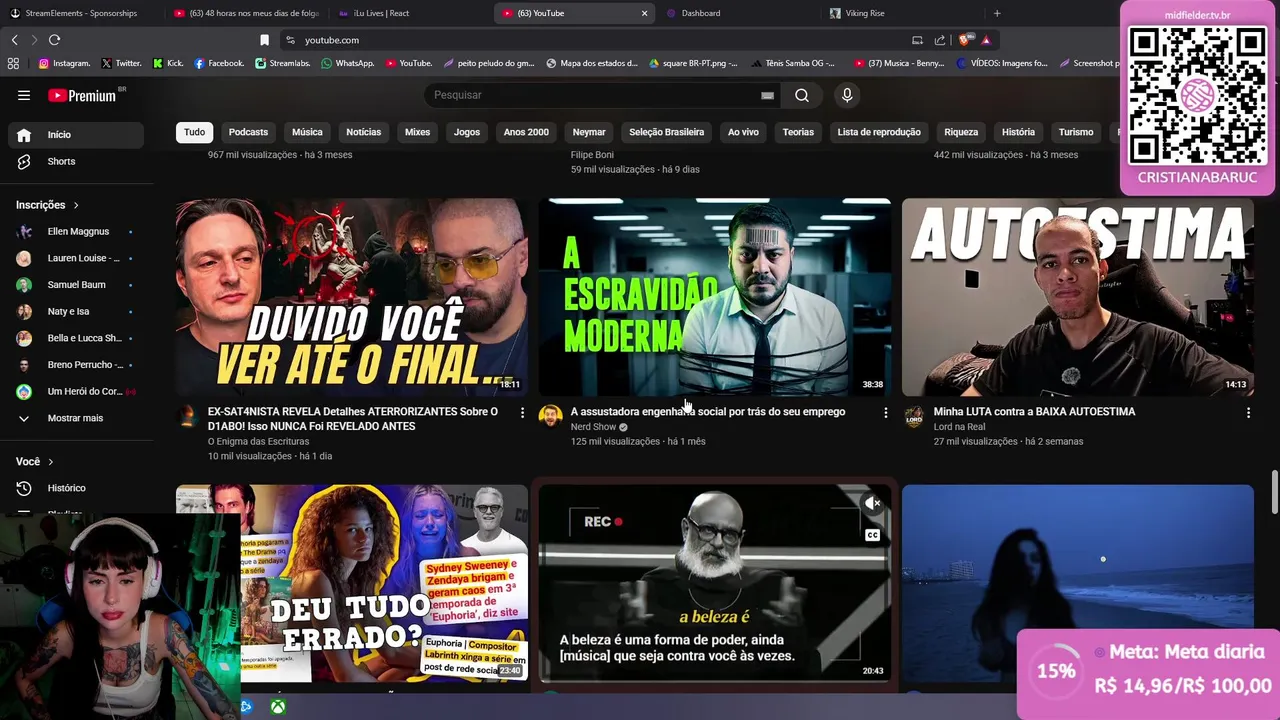Click the Lord na Real channel avatar
This screenshot has height=720, width=1280.
click(914, 416)
